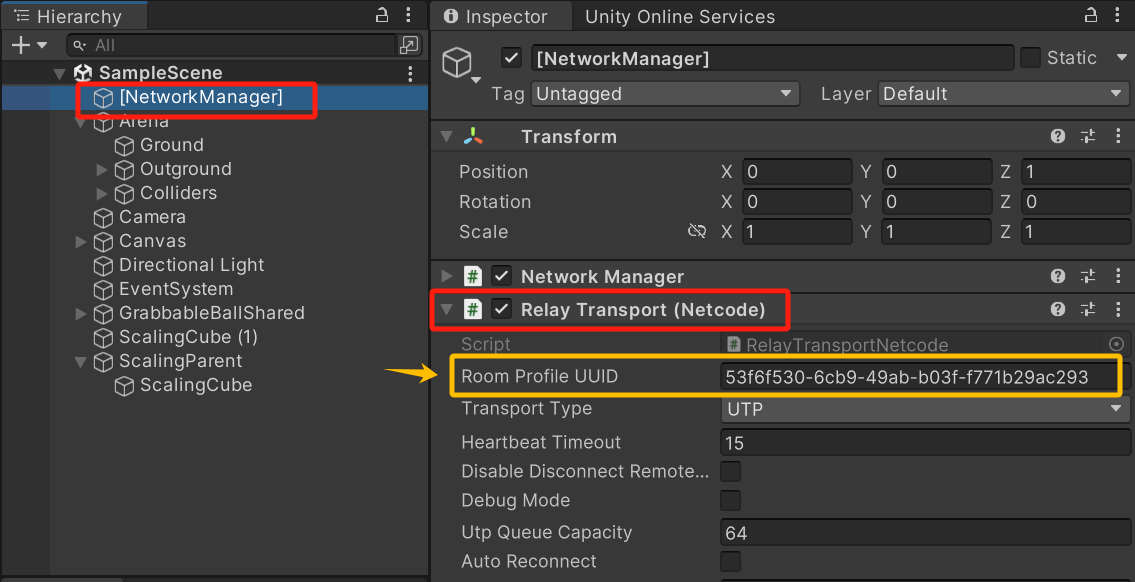Select the Inspector tab
Viewport: 1135px width, 582px height.
[498, 16]
